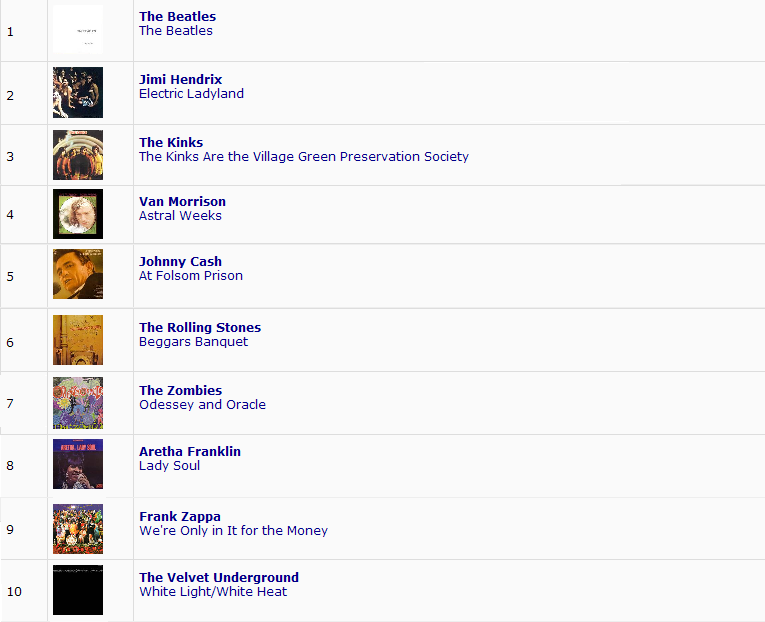The image size is (765, 622).
Task: Click Beggars Banquet album cover thumbnail
Action: coord(78,340)
